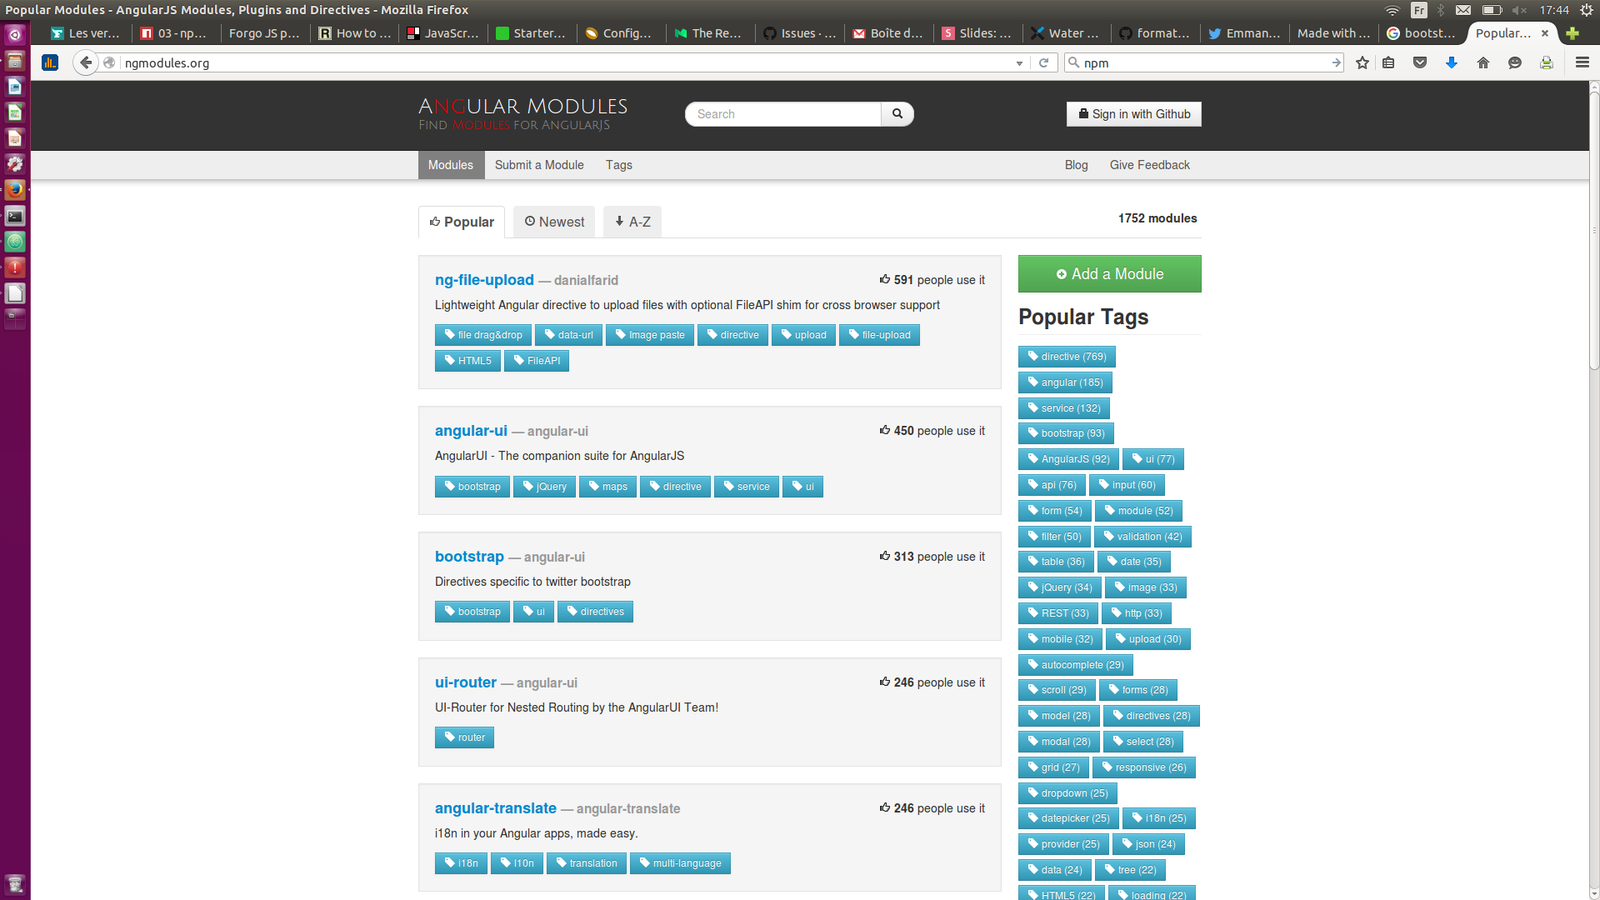Click the file drag&drop tag on ng-file-upload
Screen dimensions: 1600x900
(x=483, y=335)
